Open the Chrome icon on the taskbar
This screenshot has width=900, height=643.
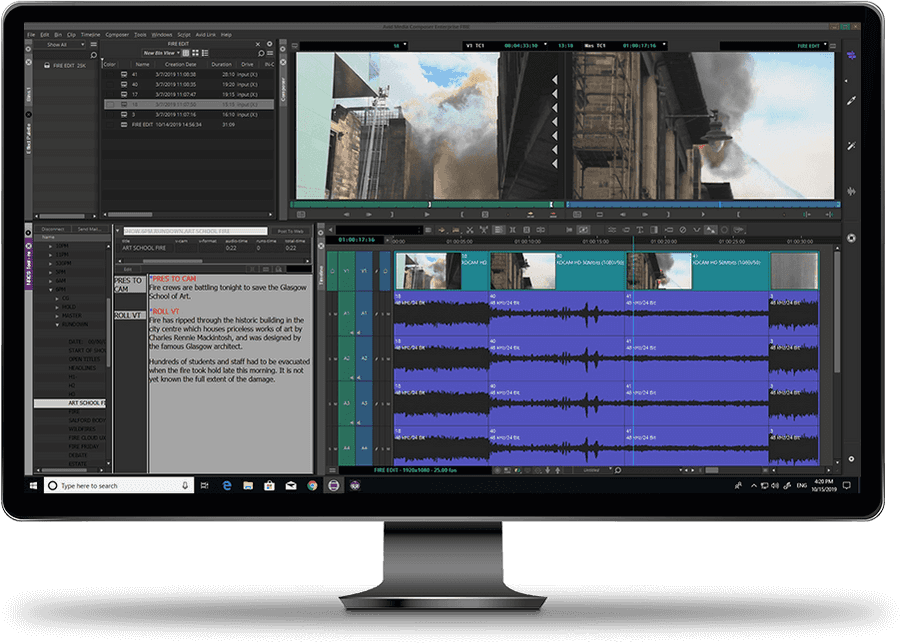[x=312, y=485]
